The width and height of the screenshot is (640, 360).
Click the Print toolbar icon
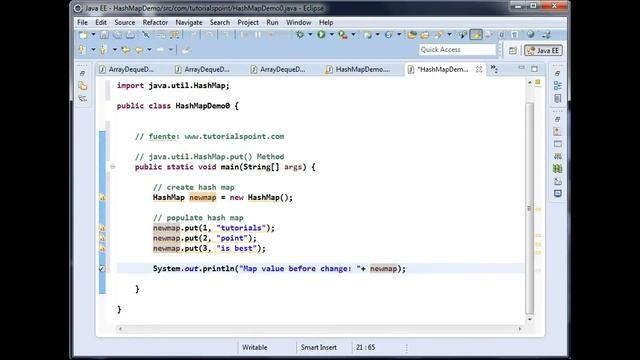coord(130,35)
